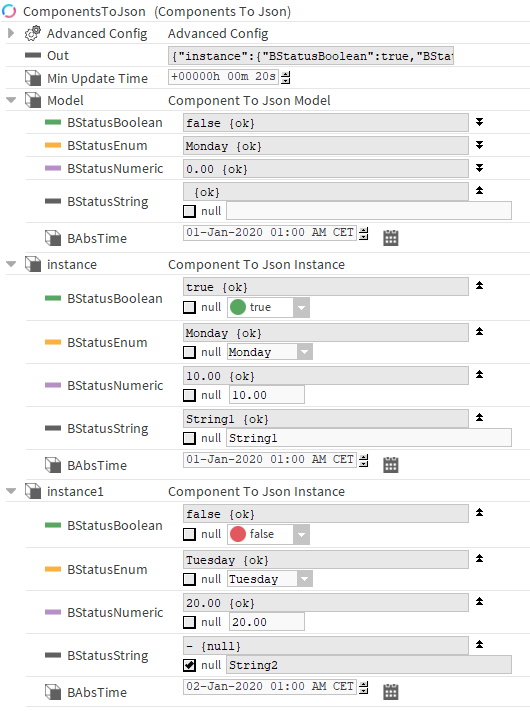Collapse the instance tree section
The width and height of the screenshot is (530, 718).
(11, 264)
